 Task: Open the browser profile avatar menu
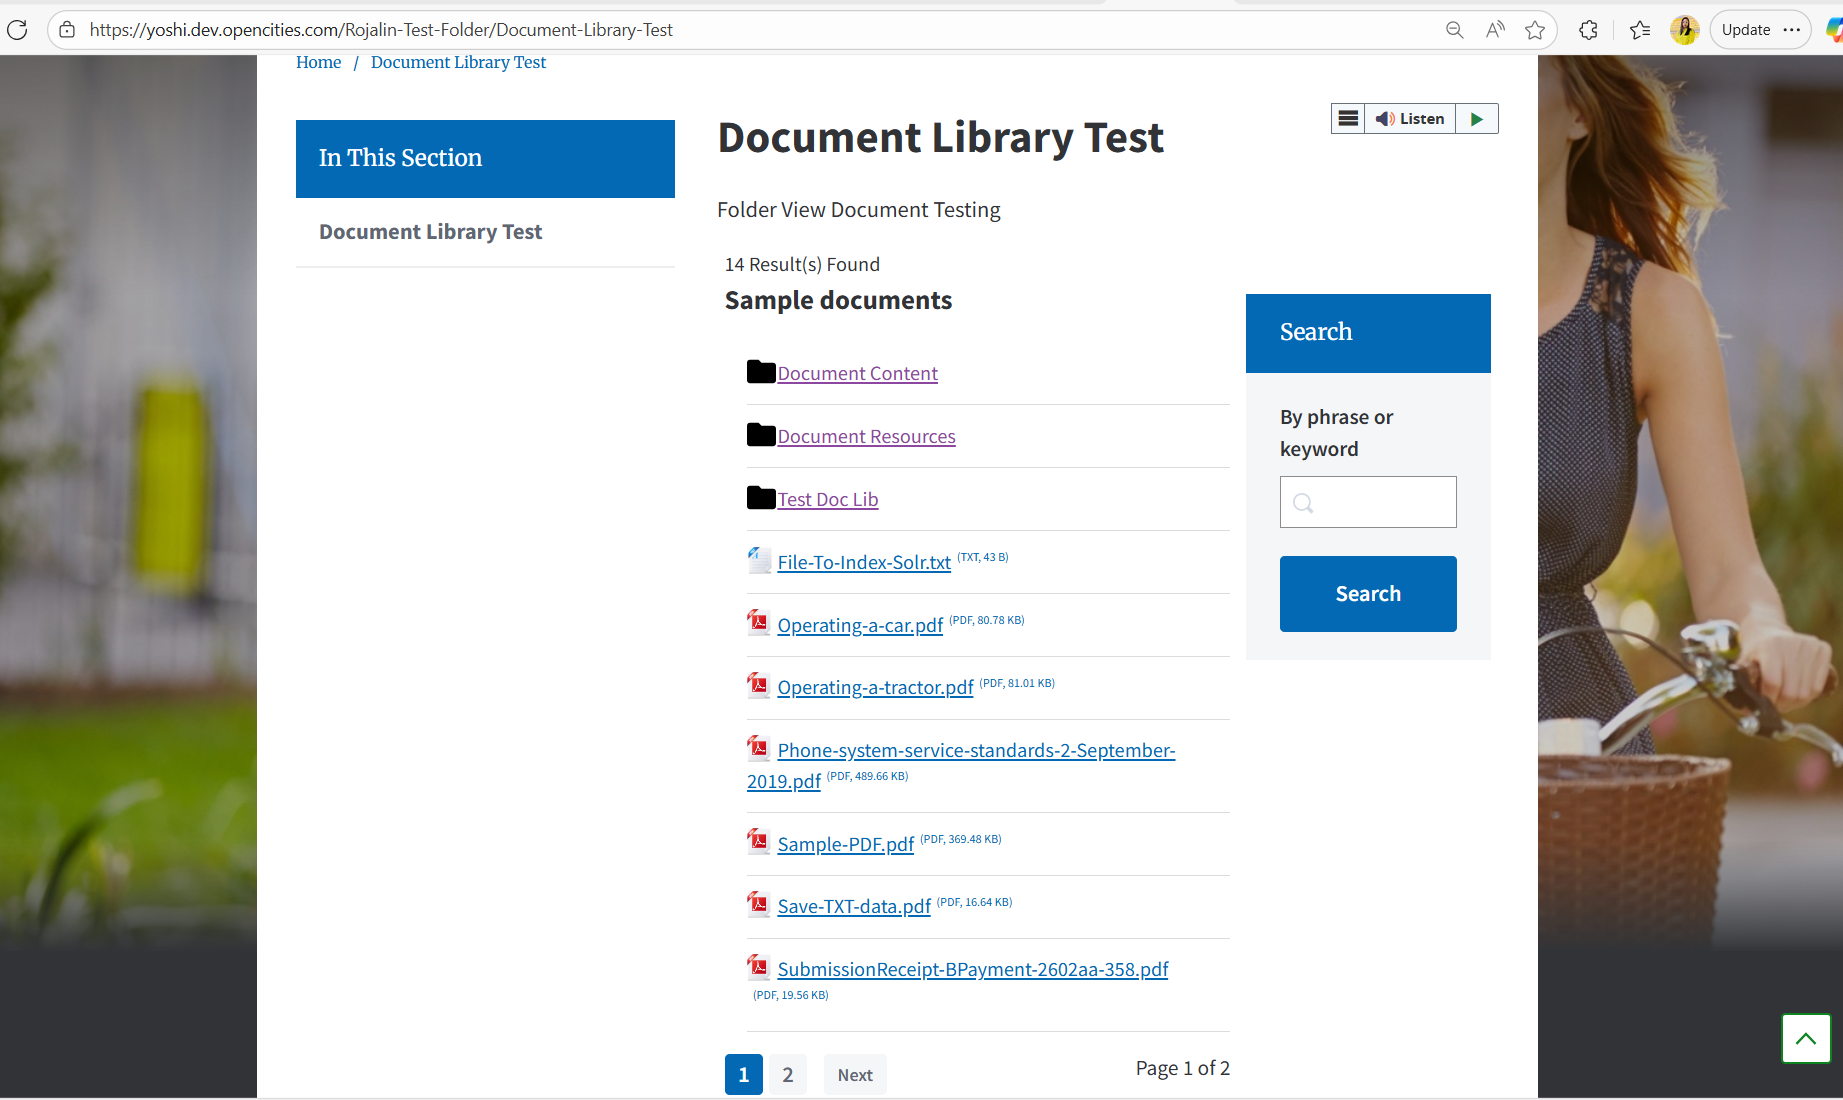point(1684,29)
